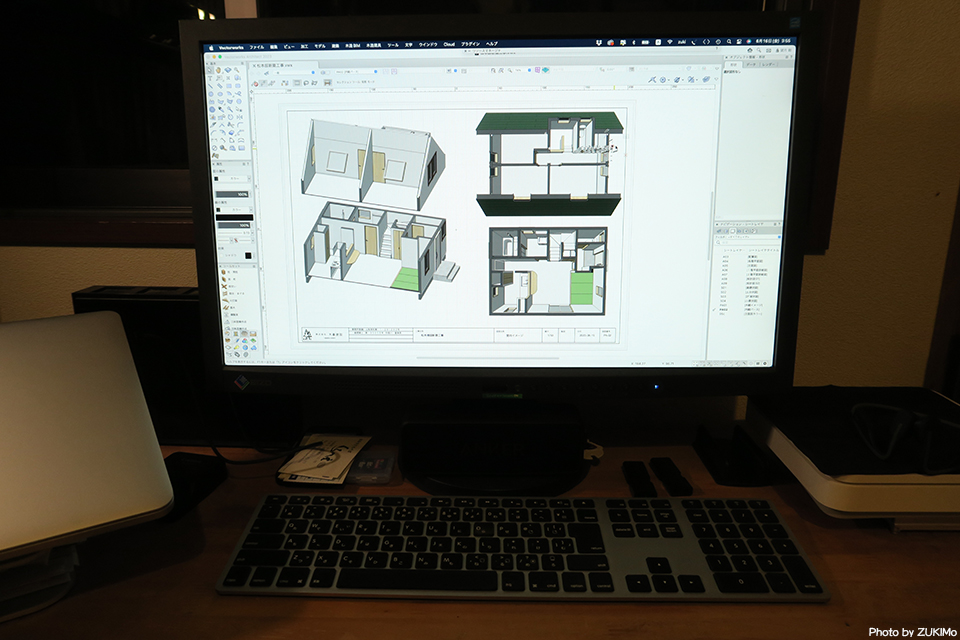960x640 pixels.
Task: Open the Cloud menu
Action: [449, 45]
